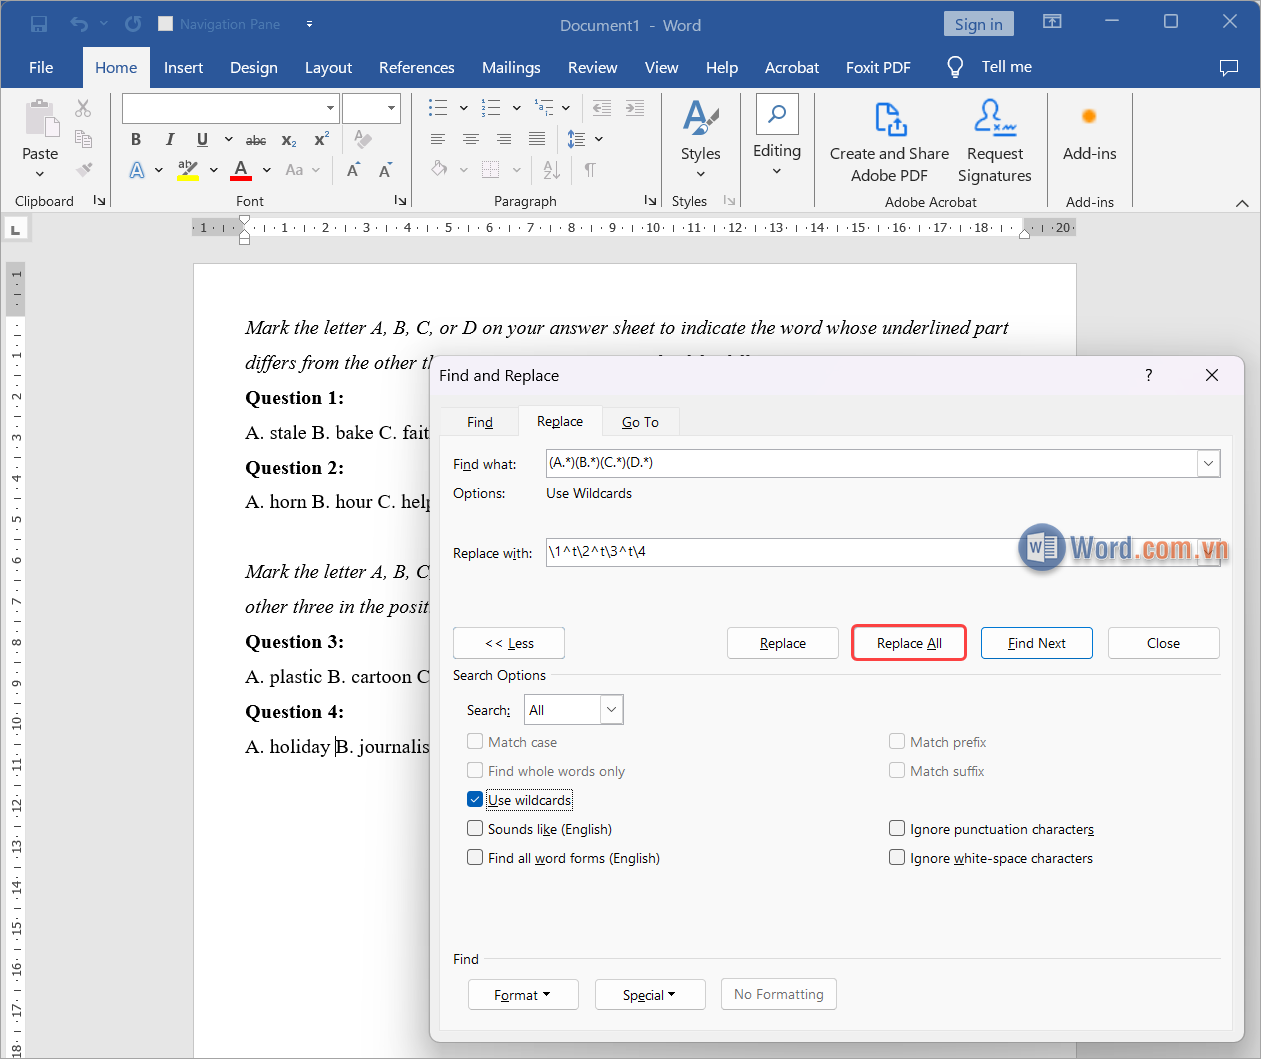Toggle Italic formatting
Screen dimensions: 1261x1059
click(170, 140)
